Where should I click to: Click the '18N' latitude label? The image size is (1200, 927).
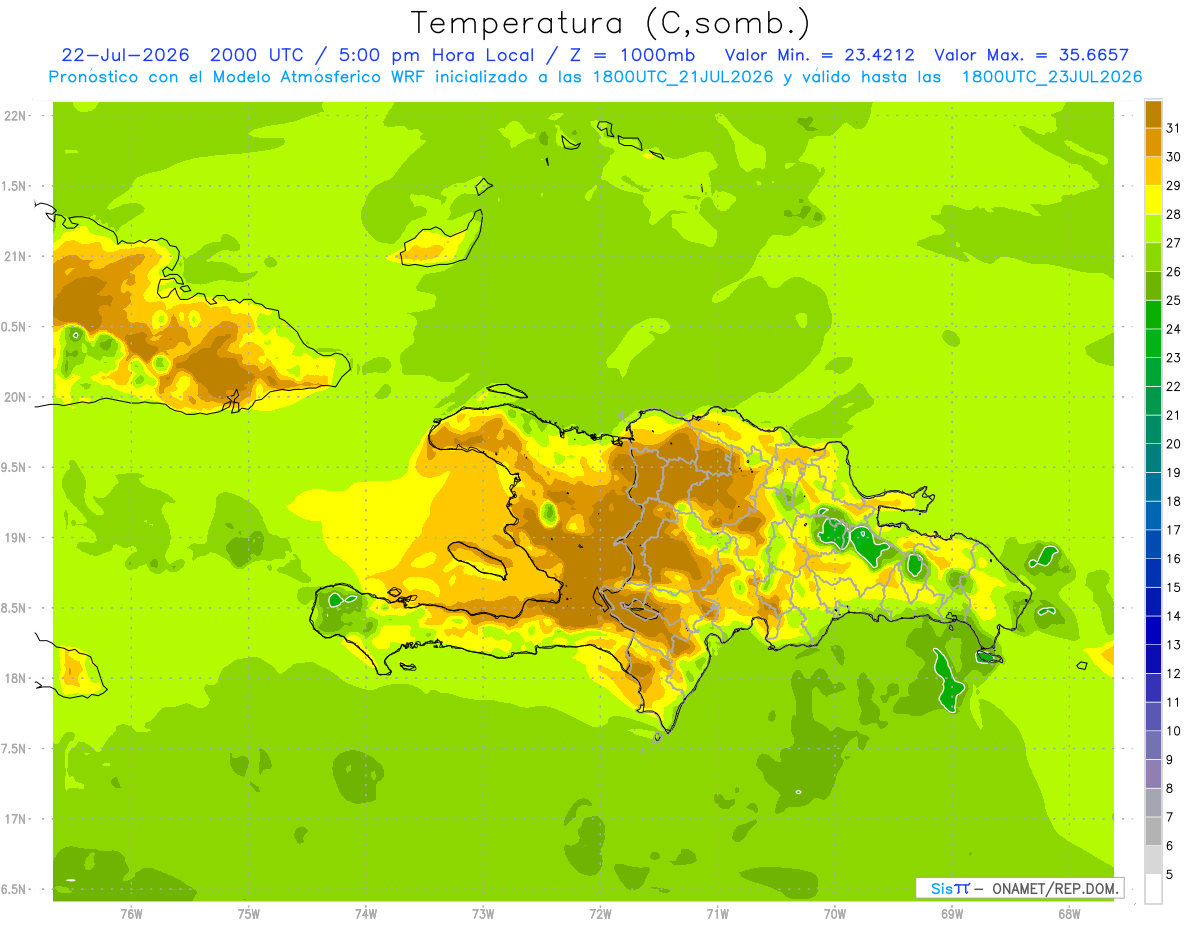tap(16, 678)
